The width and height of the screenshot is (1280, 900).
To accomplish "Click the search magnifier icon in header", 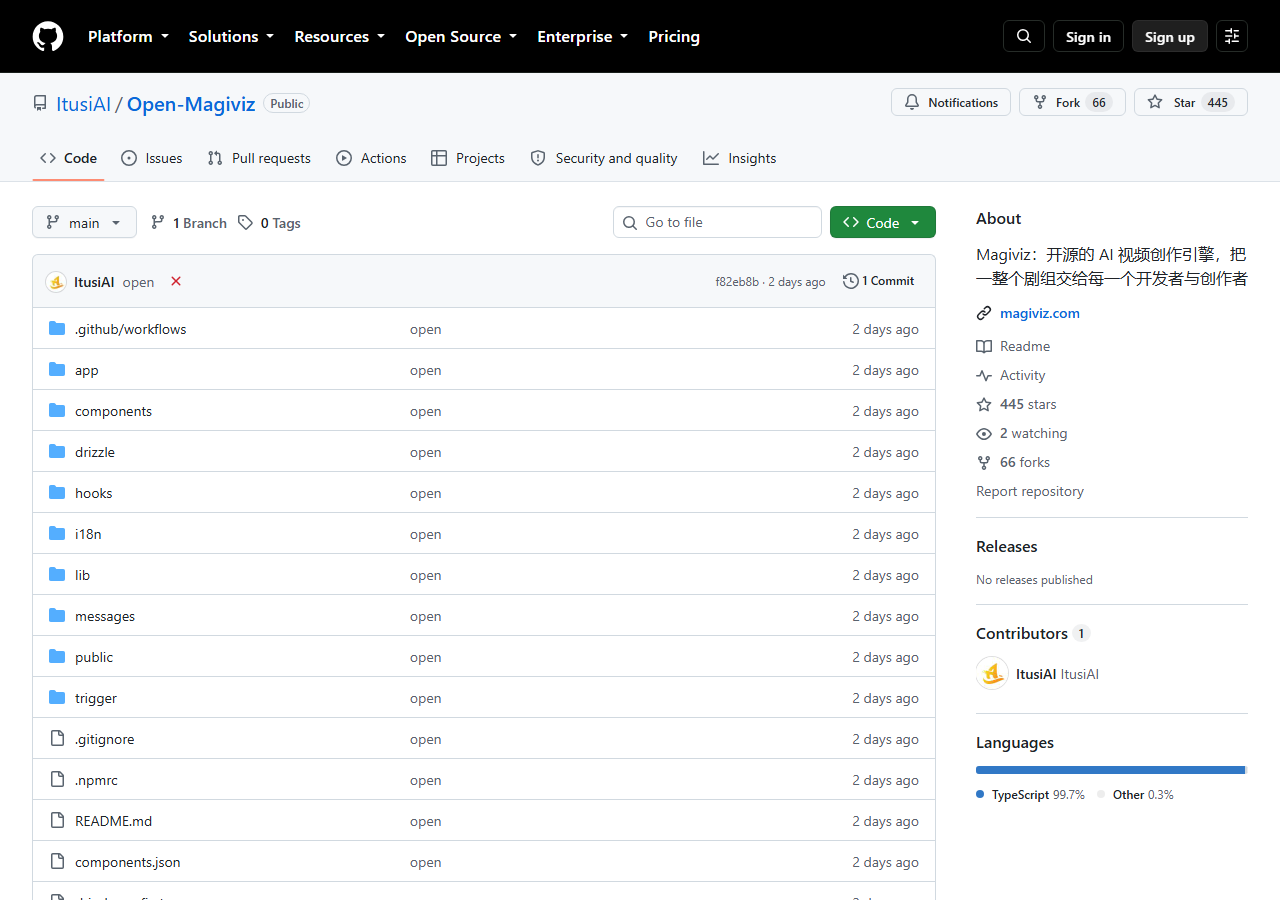I will pyautogui.click(x=1024, y=37).
